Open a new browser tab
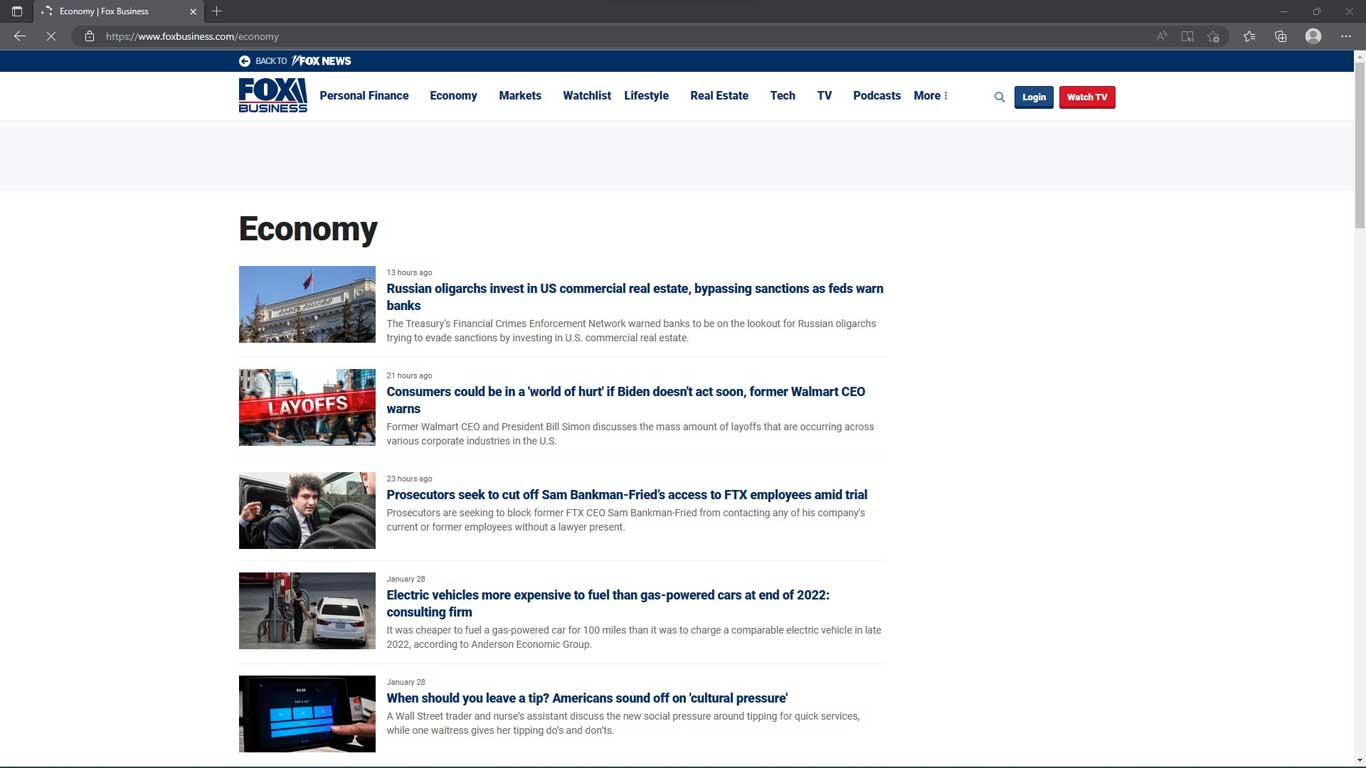The image size is (1366, 768). (217, 11)
